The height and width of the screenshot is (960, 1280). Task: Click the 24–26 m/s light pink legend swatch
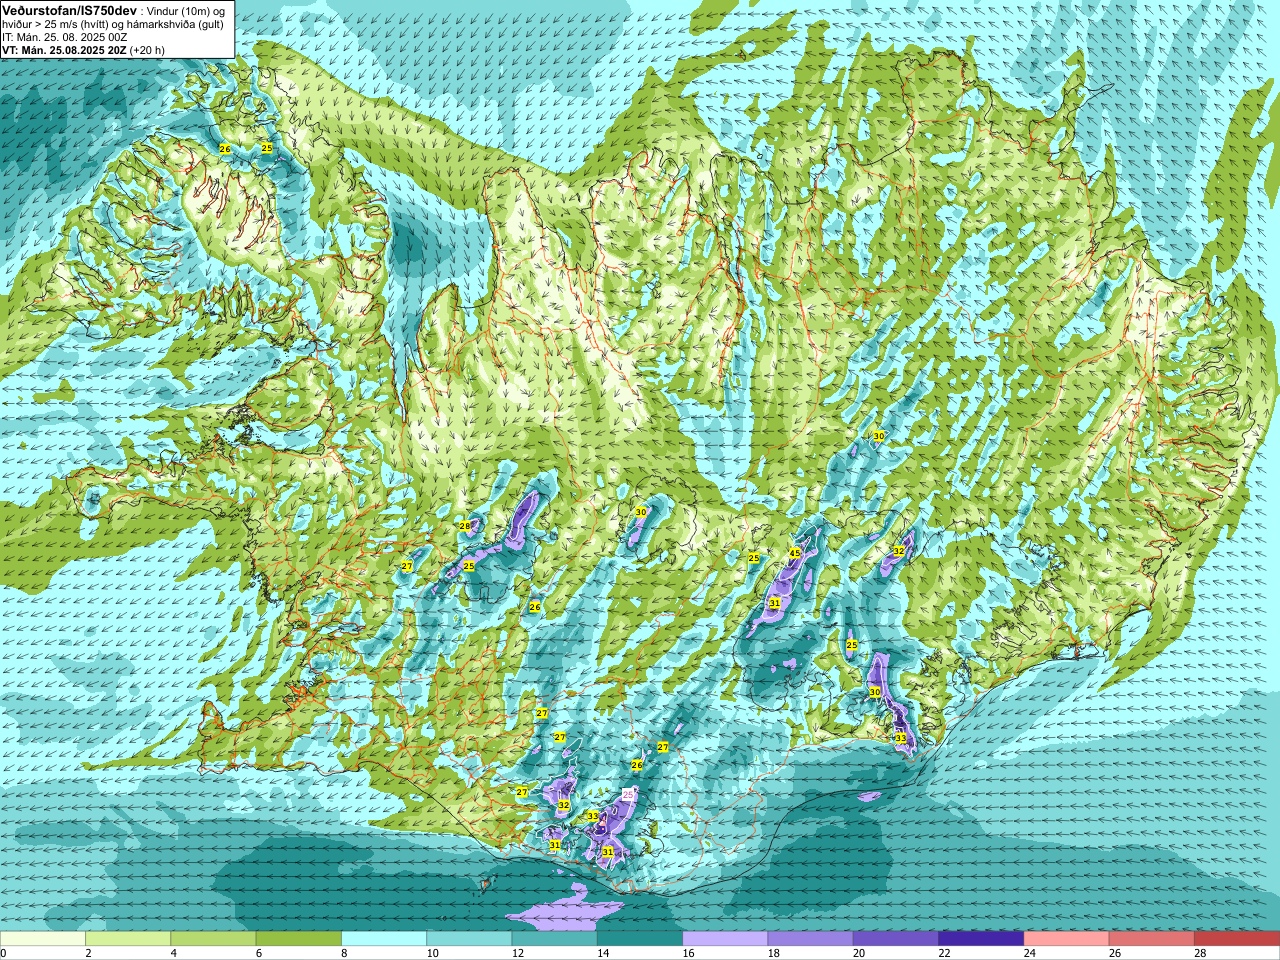point(1067,939)
